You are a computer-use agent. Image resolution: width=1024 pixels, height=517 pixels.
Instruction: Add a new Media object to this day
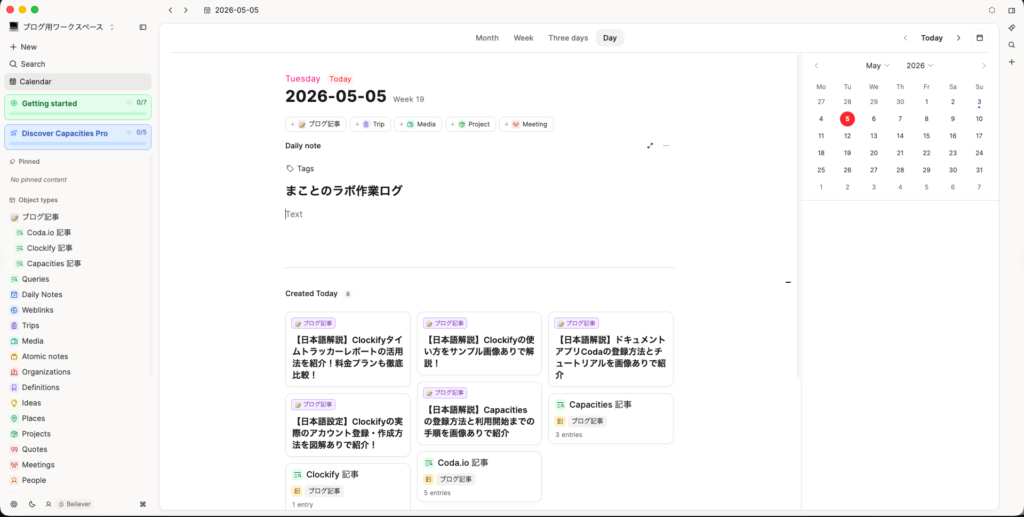[418, 124]
